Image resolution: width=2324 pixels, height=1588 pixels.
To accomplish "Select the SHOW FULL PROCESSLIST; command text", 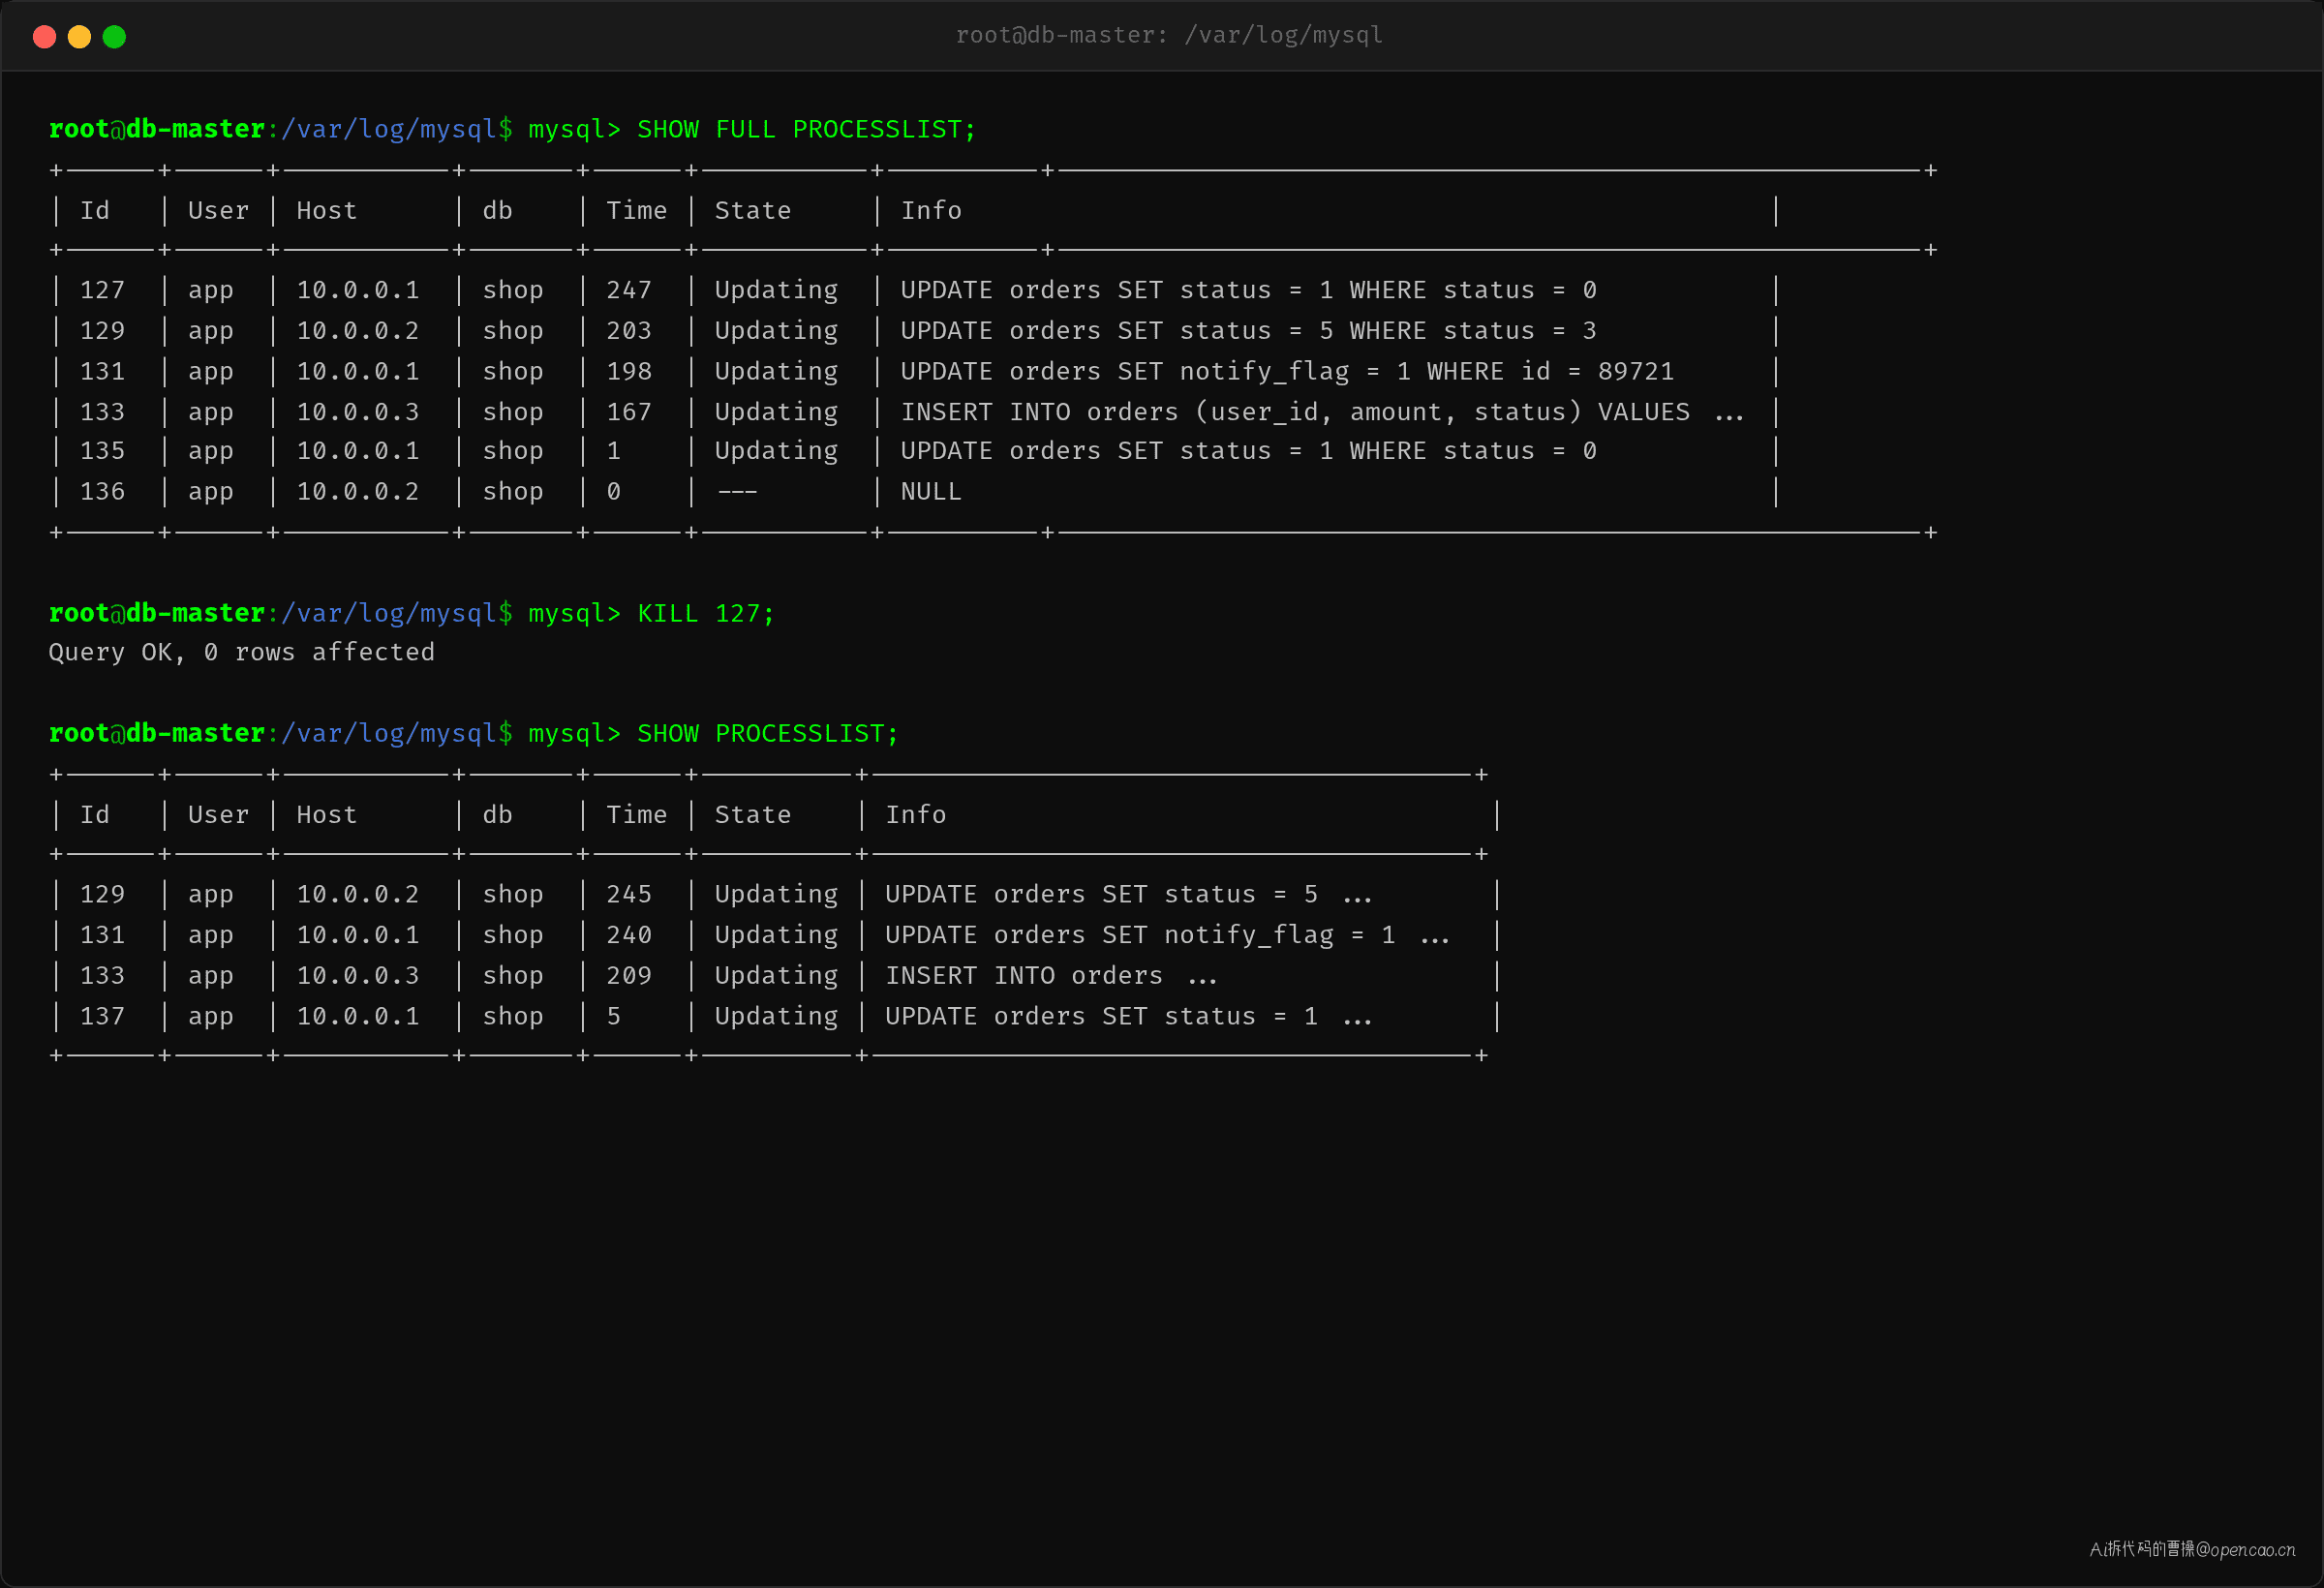I will tap(806, 130).
